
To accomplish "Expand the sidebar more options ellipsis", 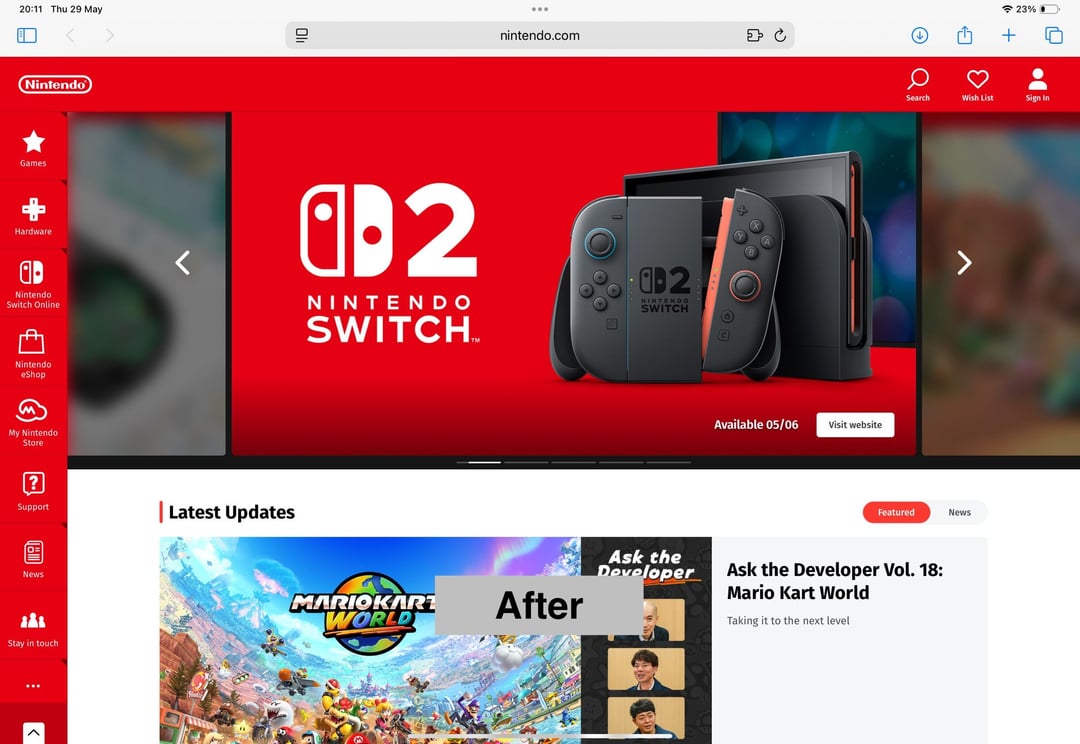I will click(33, 686).
